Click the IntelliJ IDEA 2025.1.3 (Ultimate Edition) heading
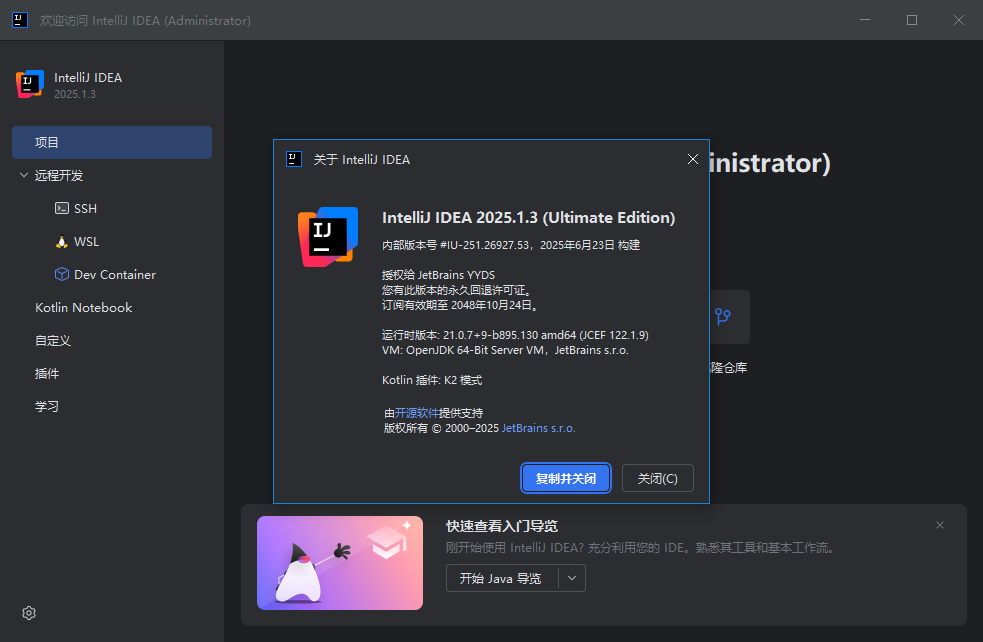The image size is (983, 642). pos(528,218)
